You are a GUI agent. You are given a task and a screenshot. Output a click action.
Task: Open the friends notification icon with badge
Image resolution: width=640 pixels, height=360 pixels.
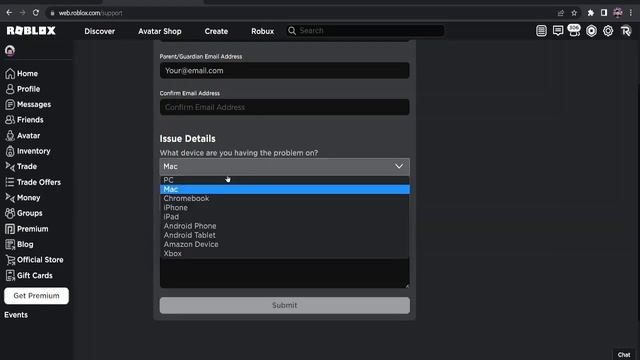click(574, 31)
